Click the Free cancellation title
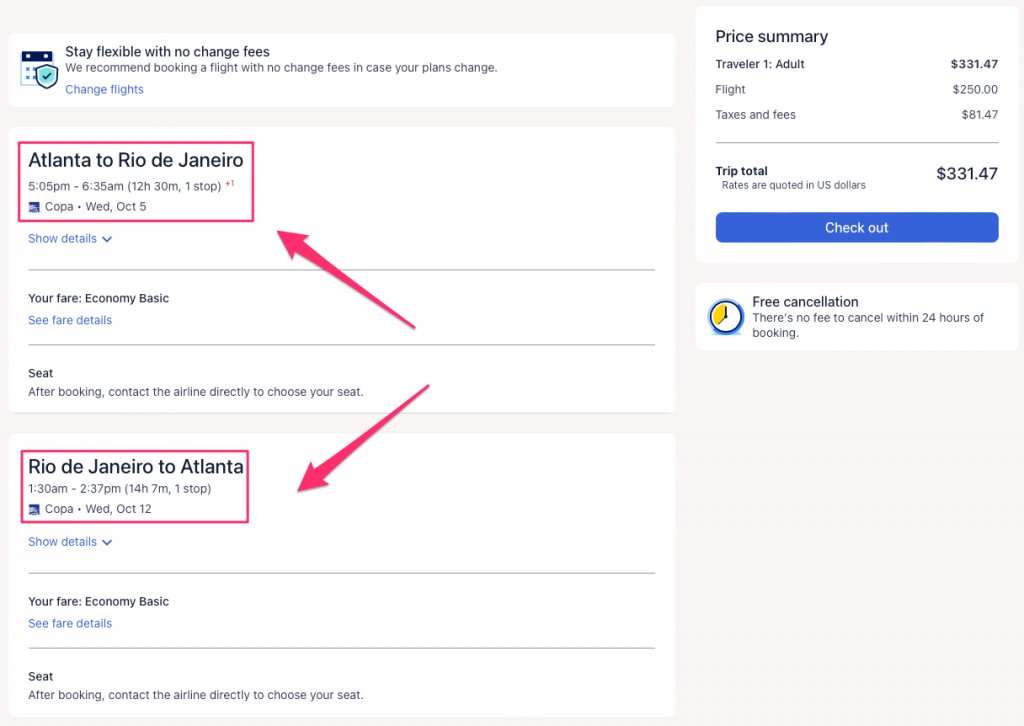1024x726 pixels. coord(805,302)
